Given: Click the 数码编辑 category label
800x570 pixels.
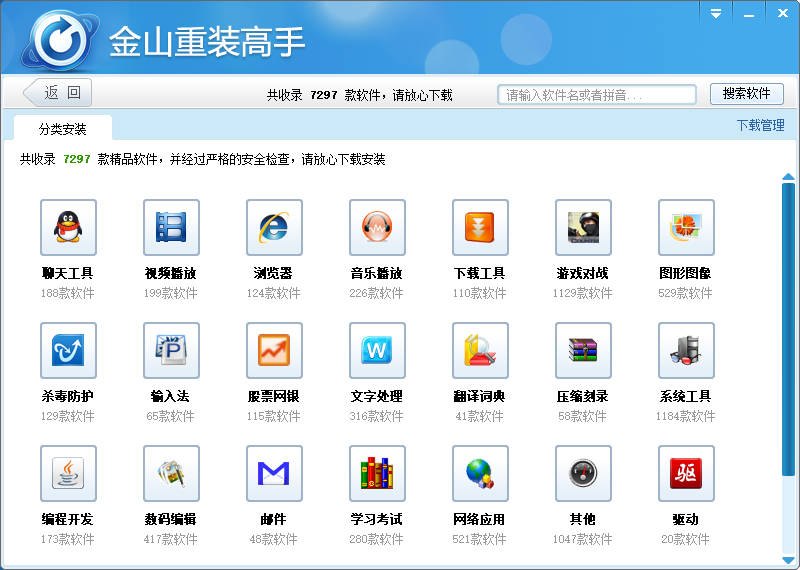Looking at the screenshot, I should point(170,519).
